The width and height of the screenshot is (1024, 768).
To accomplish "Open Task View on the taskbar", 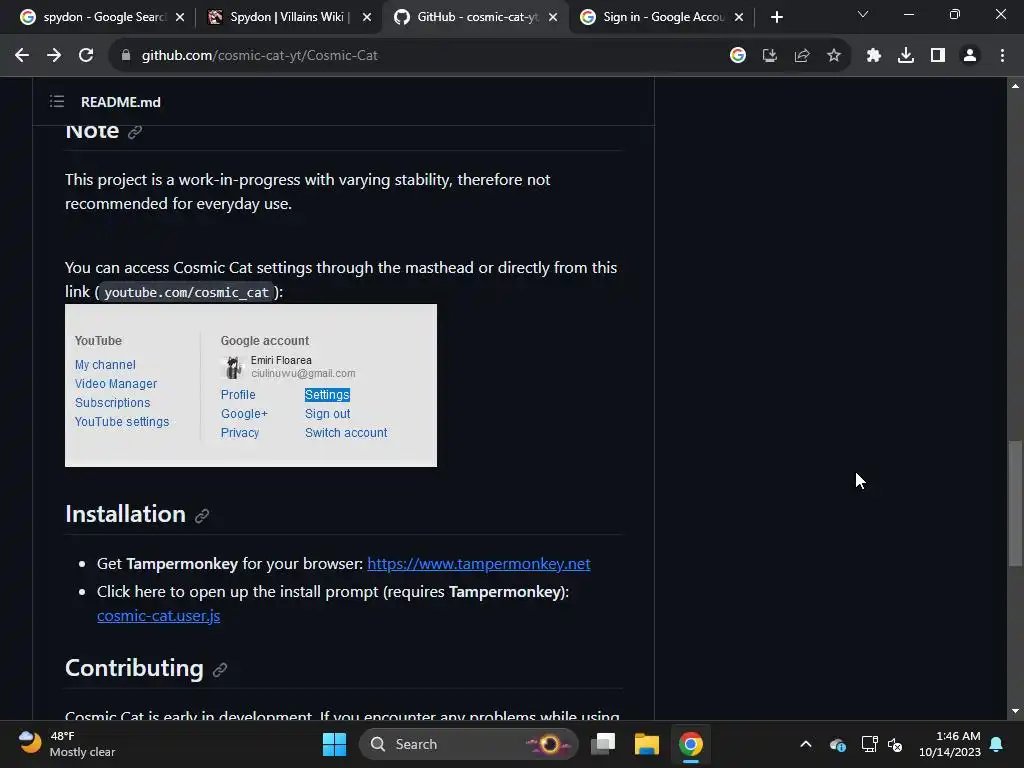I will point(603,744).
